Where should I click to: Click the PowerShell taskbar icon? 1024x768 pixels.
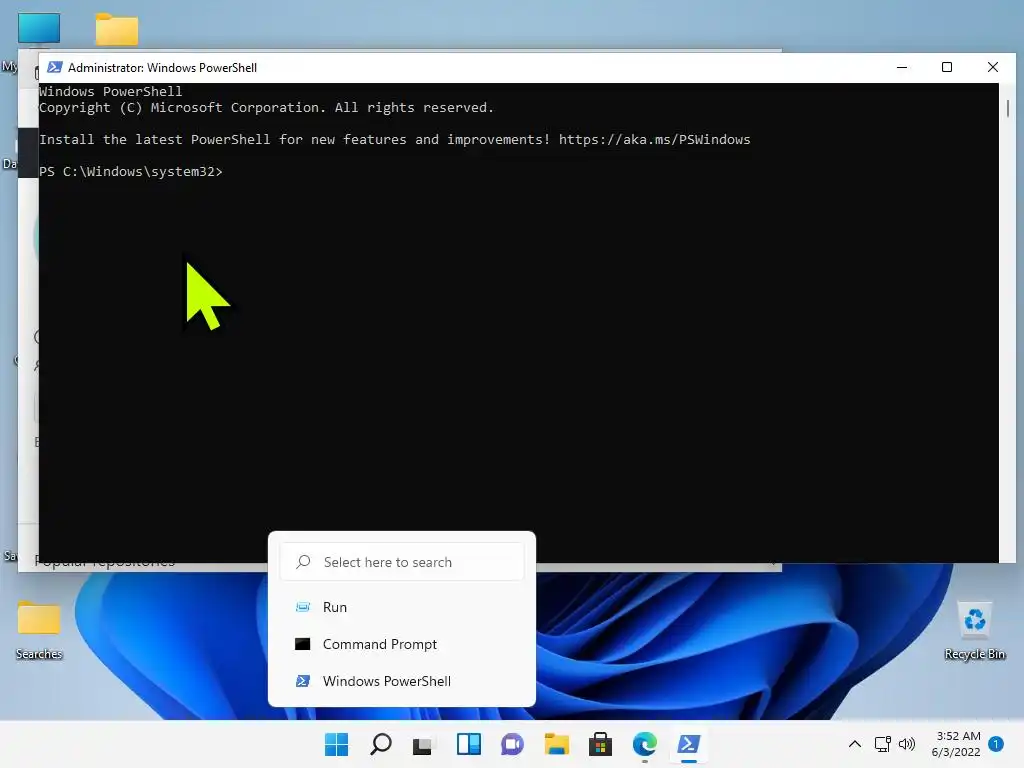tap(688, 744)
